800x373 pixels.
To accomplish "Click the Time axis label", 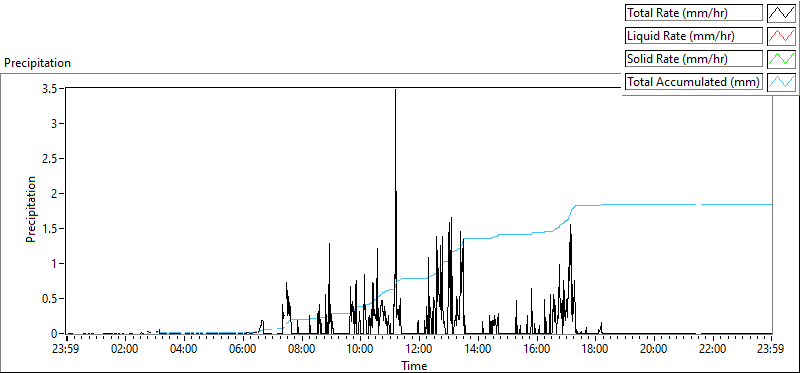I will click(x=414, y=365).
